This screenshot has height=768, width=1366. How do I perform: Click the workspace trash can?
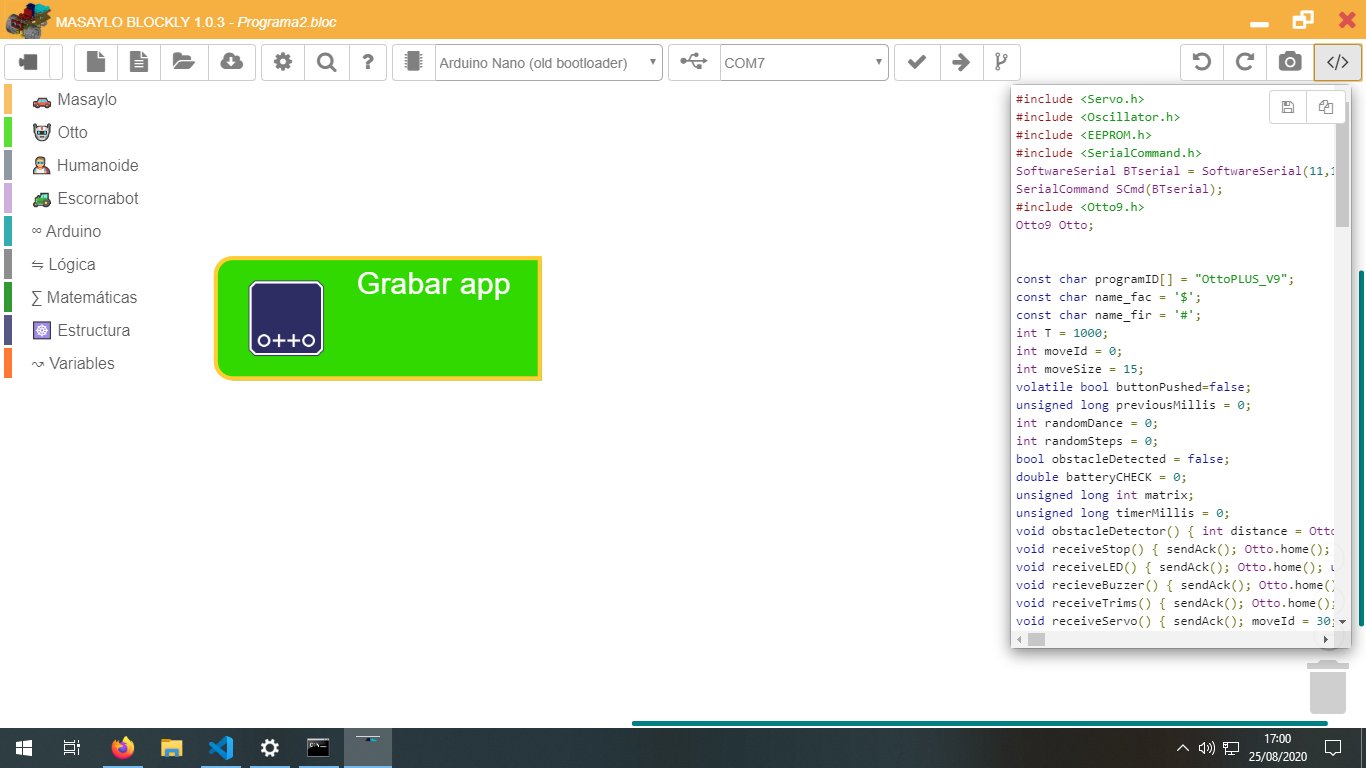[x=1328, y=686]
